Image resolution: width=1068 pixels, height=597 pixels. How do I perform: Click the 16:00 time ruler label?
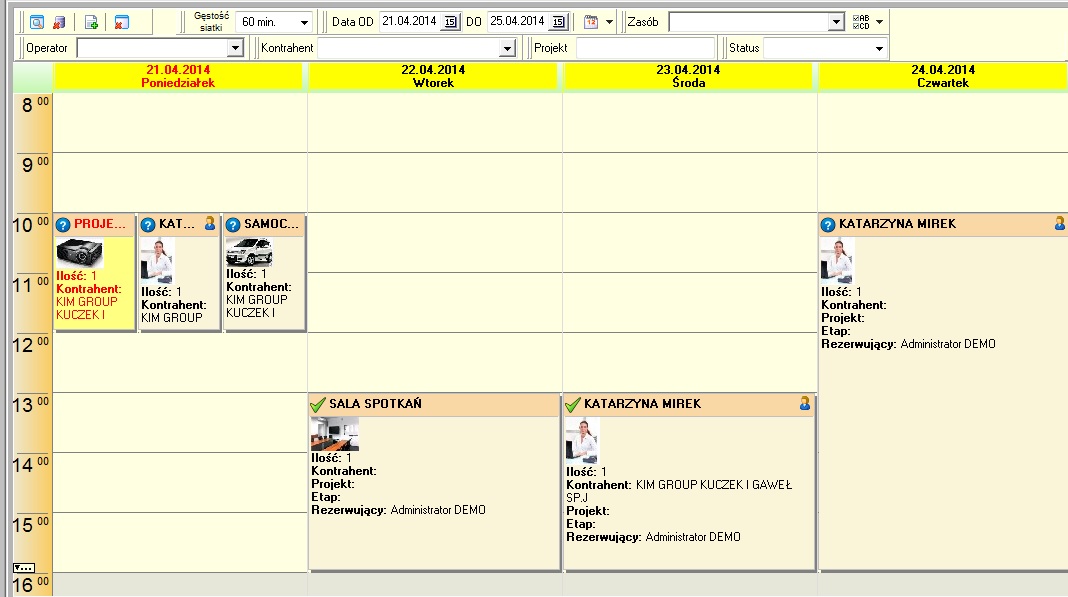(31, 585)
